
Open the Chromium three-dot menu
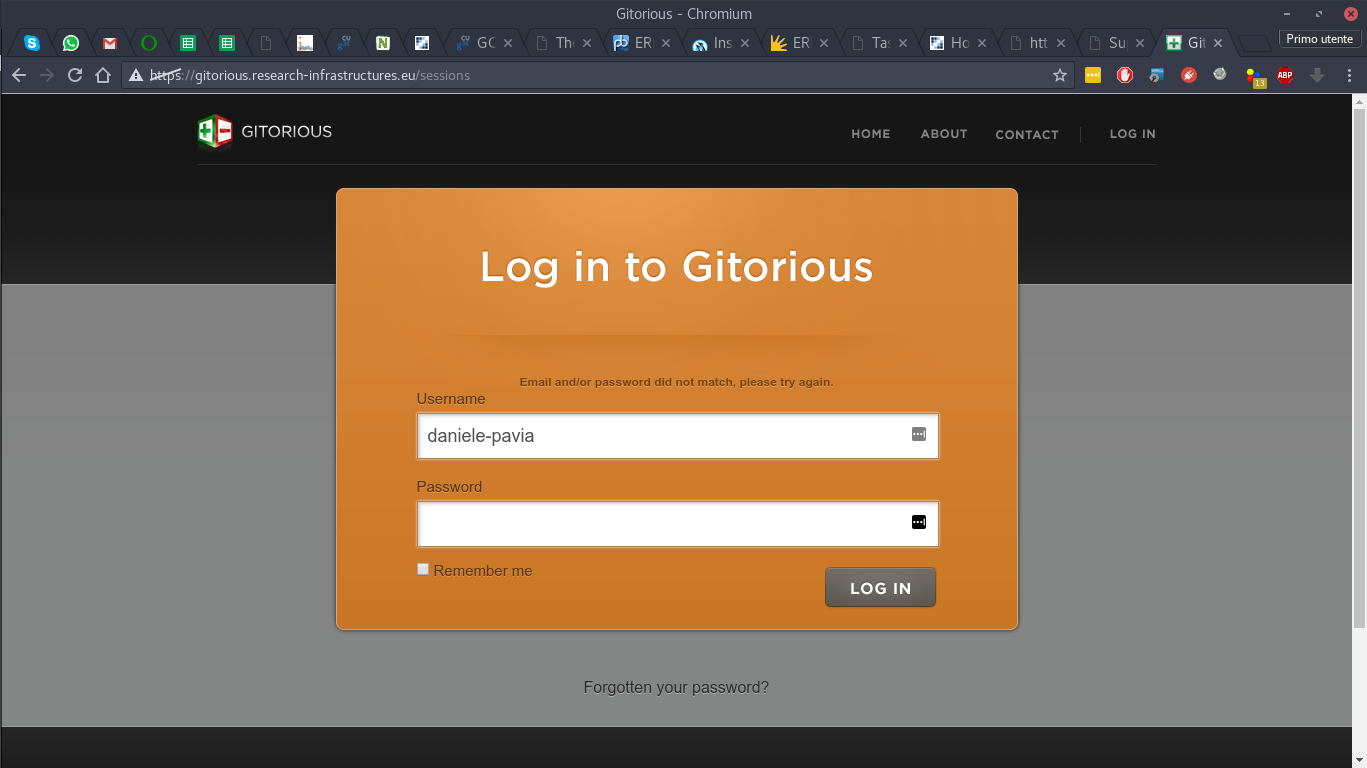coord(1349,75)
